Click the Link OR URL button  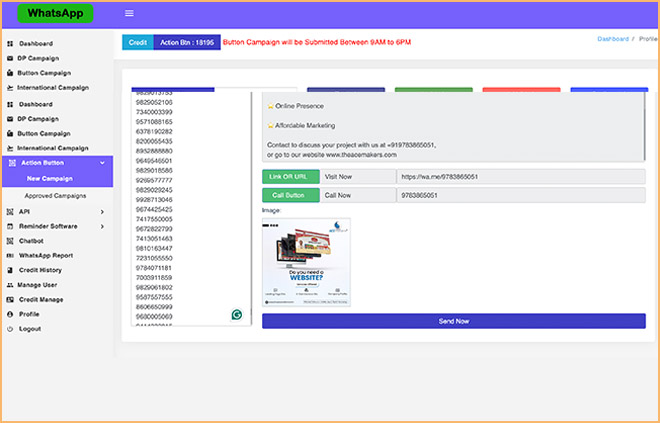[x=291, y=177]
